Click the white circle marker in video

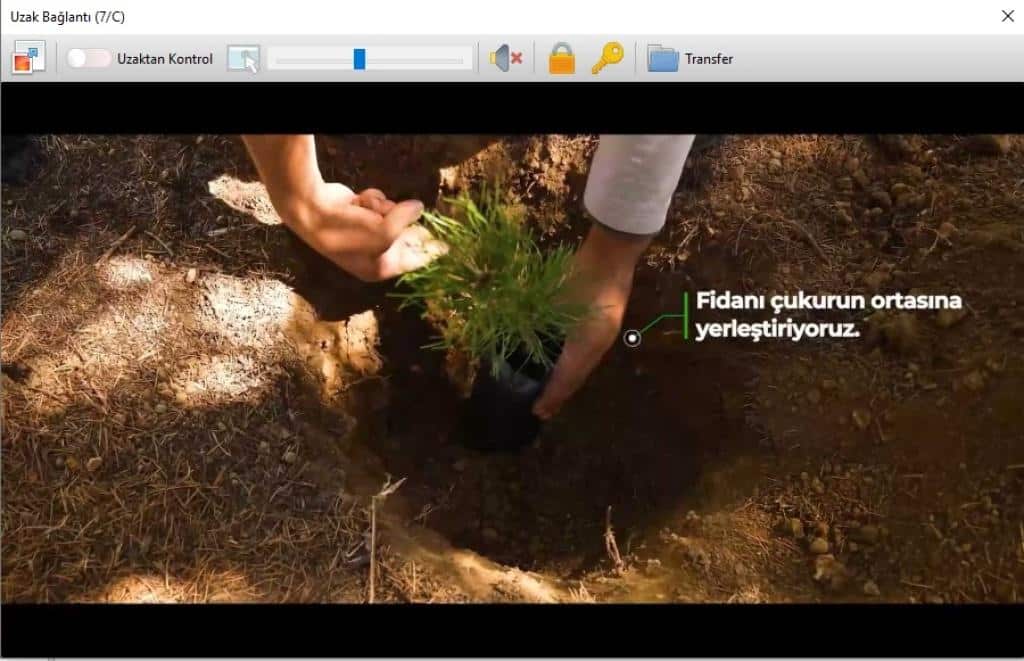pos(632,338)
